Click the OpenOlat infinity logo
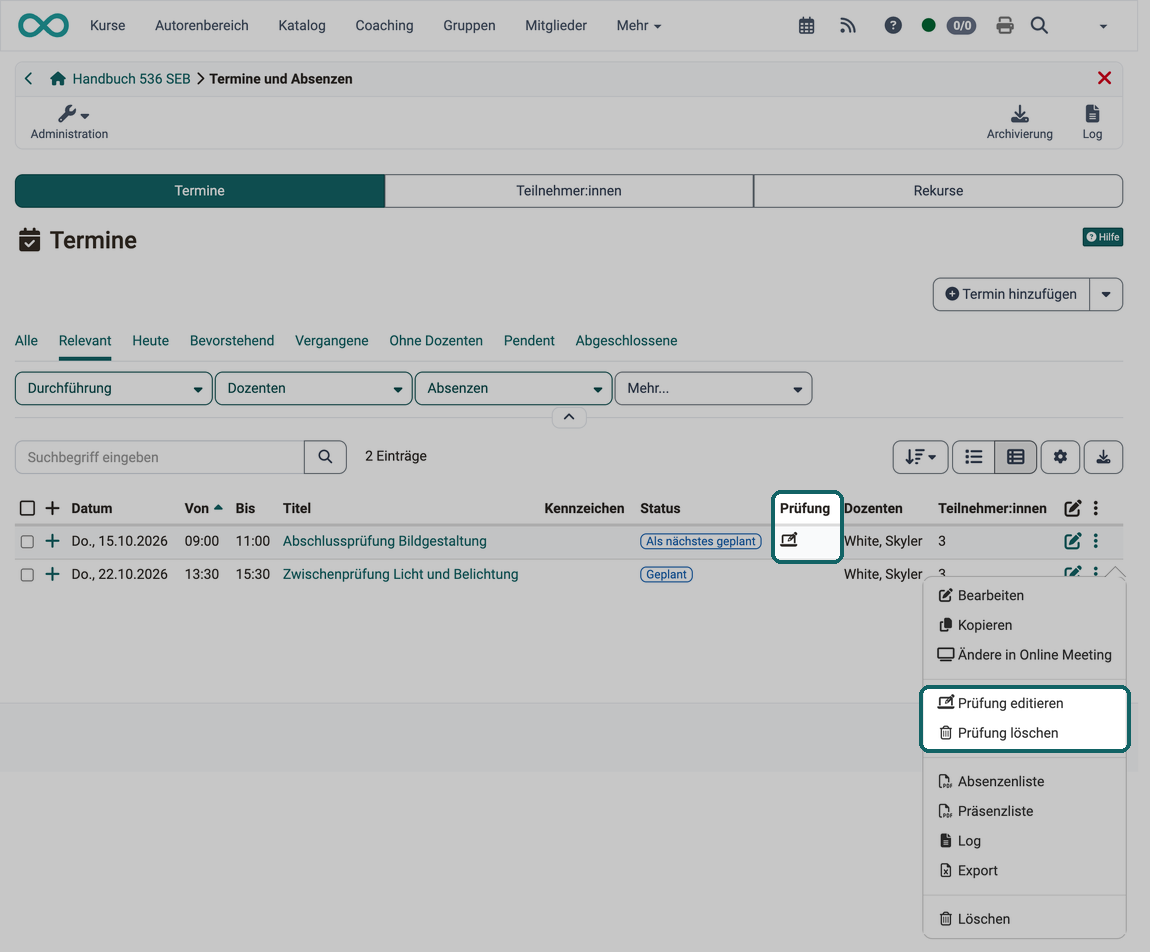Screen dimensions: 1150x952 point(43,25)
